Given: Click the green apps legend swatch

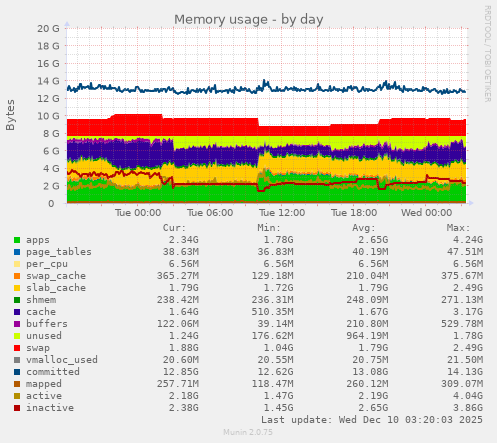Looking at the screenshot, I should click(x=17, y=240).
